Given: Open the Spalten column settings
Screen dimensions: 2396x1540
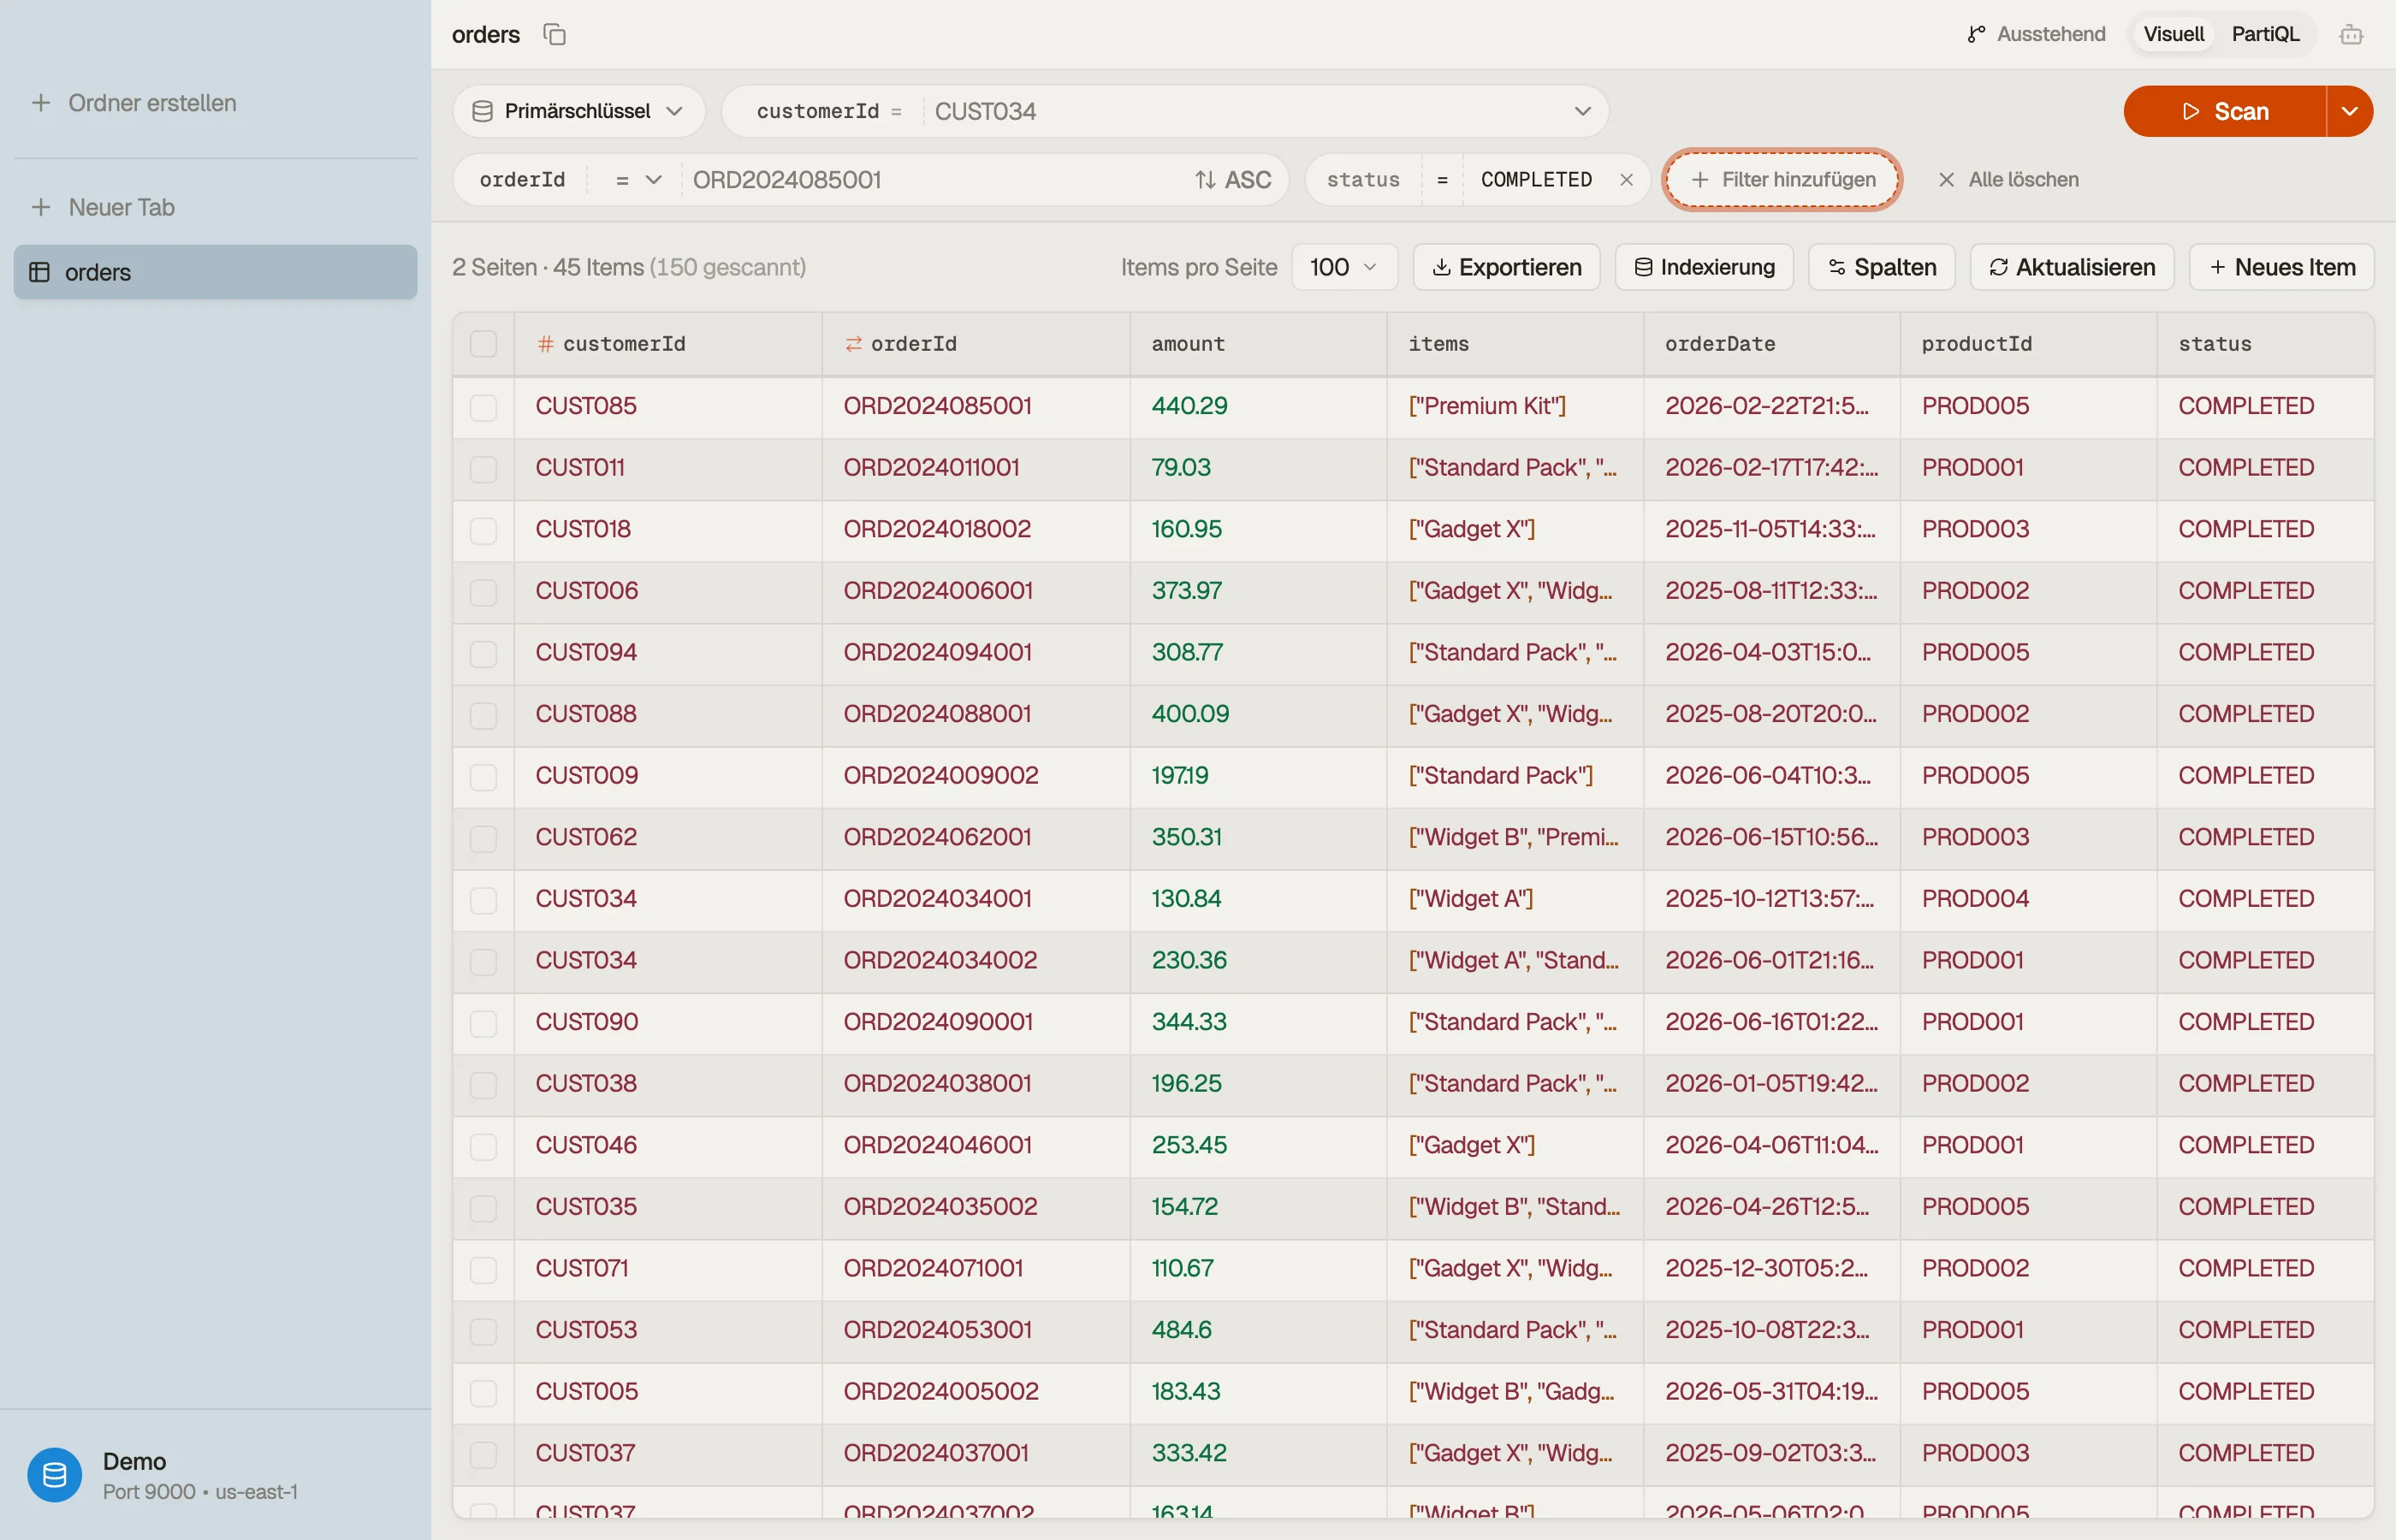Looking at the screenshot, I should (1881, 267).
